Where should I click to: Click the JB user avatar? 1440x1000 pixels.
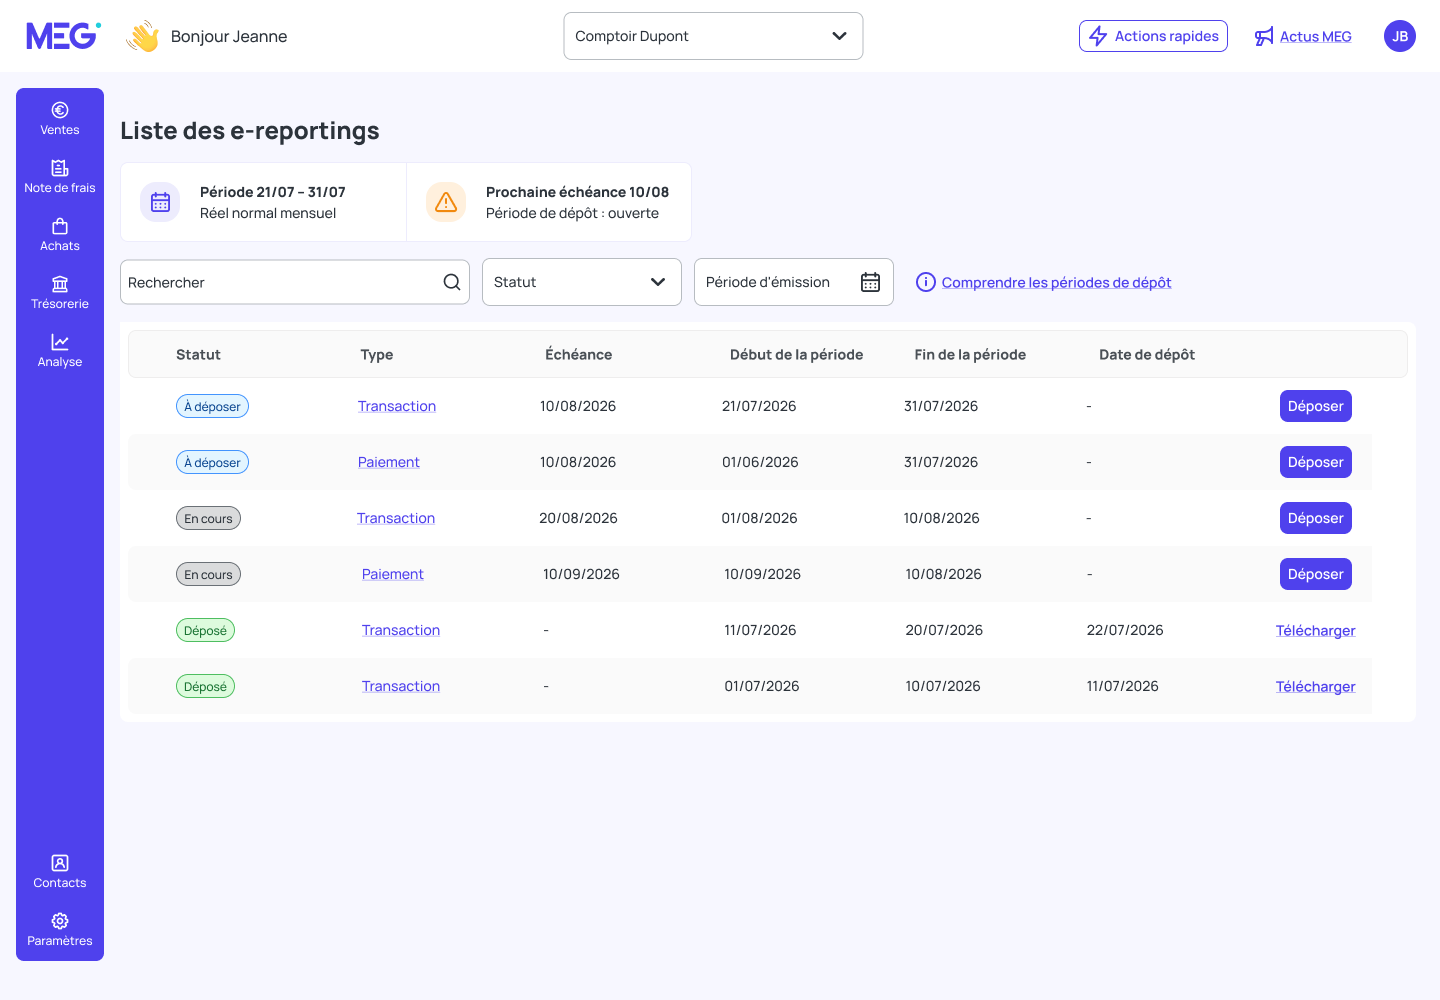coord(1400,36)
